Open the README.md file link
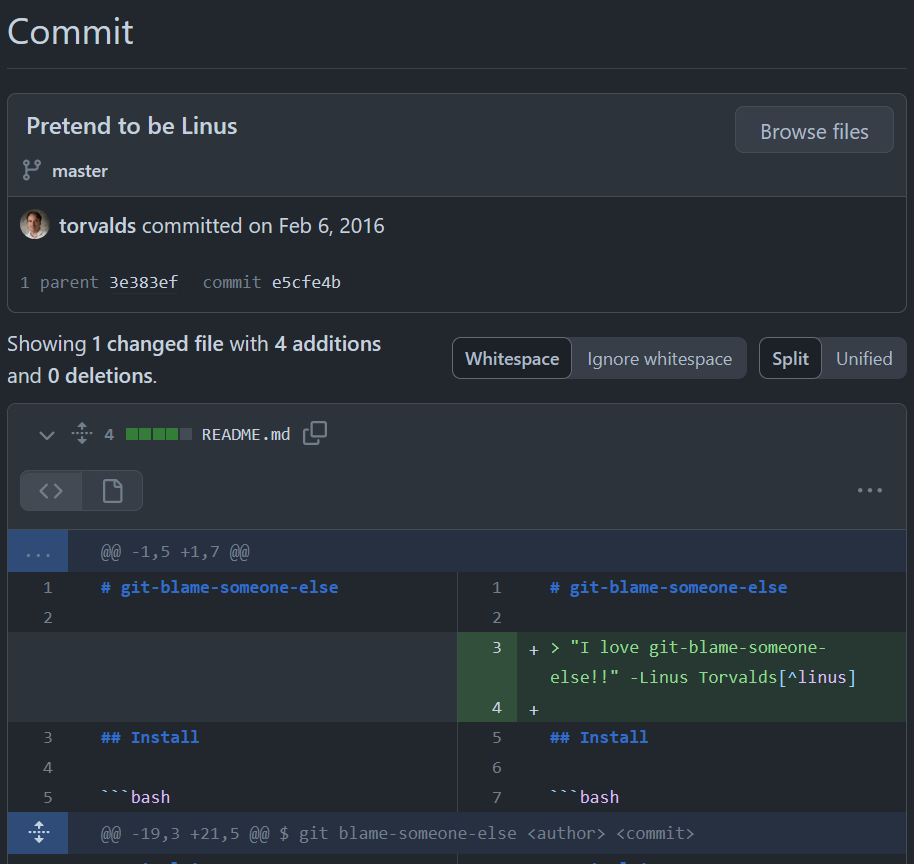This screenshot has height=864, width=914. (245, 434)
